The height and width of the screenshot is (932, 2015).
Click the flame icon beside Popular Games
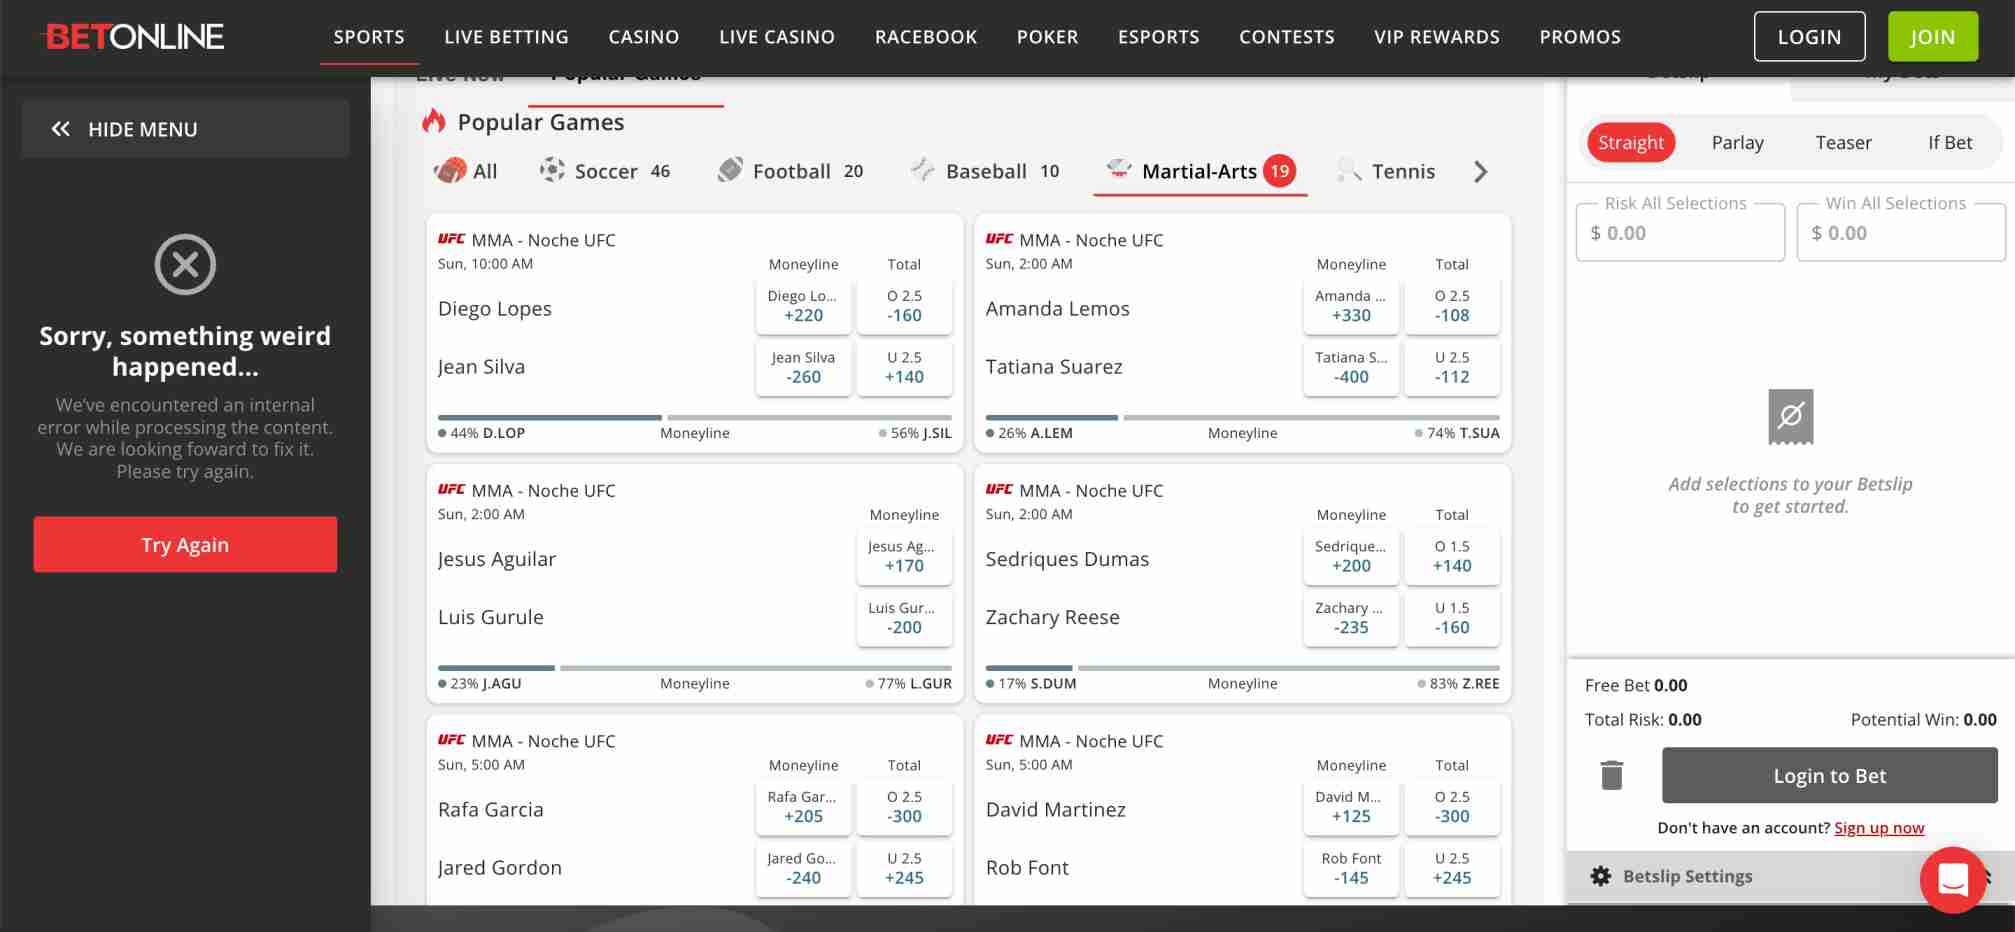point(433,121)
